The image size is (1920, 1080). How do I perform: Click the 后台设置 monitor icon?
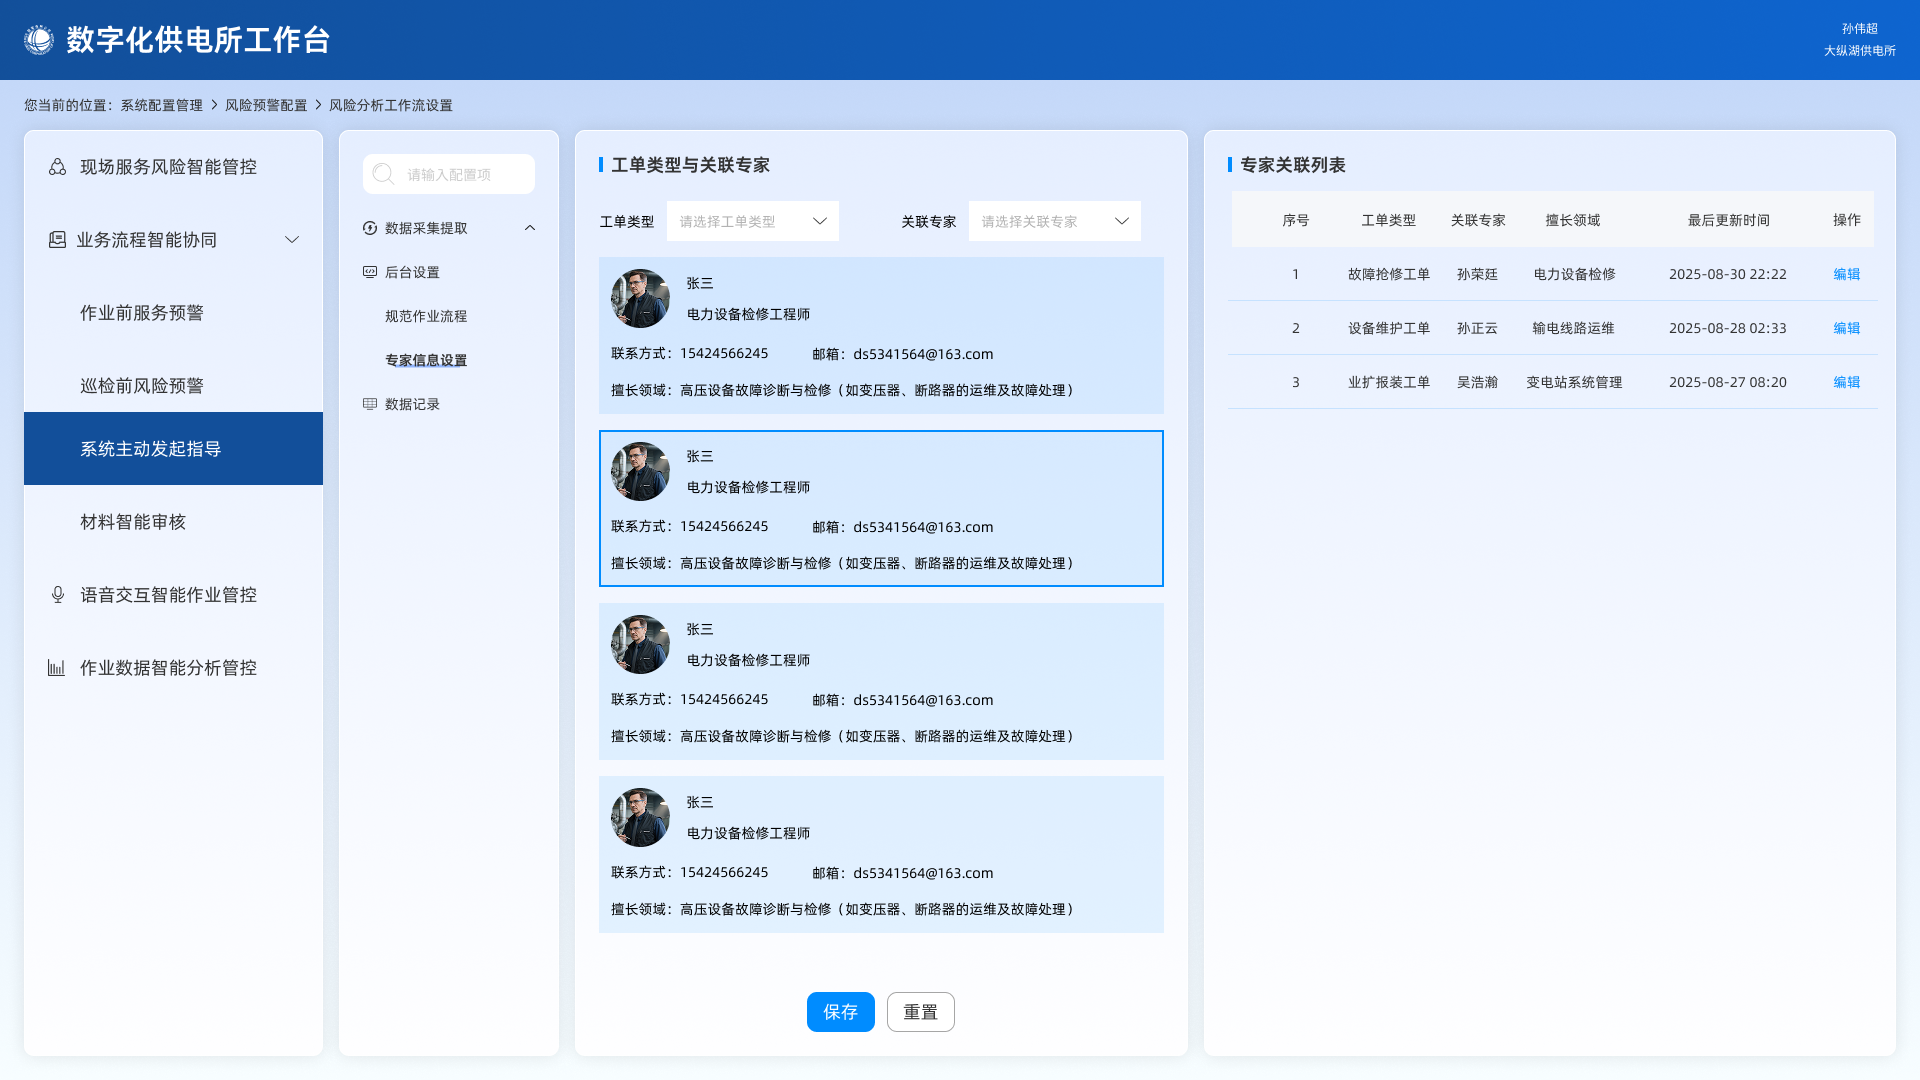tap(370, 272)
